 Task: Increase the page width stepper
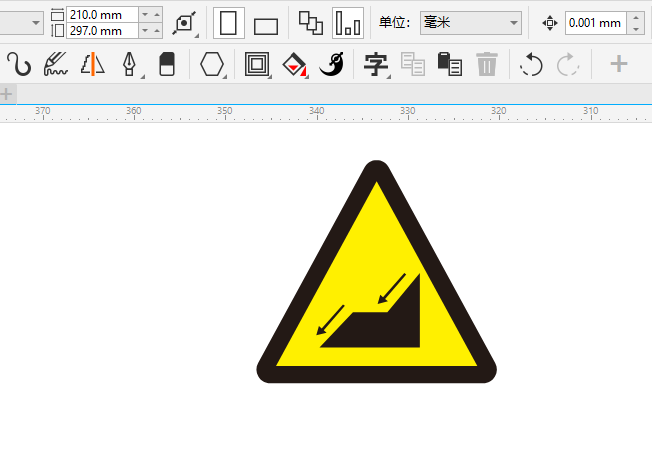click(x=157, y=15)
